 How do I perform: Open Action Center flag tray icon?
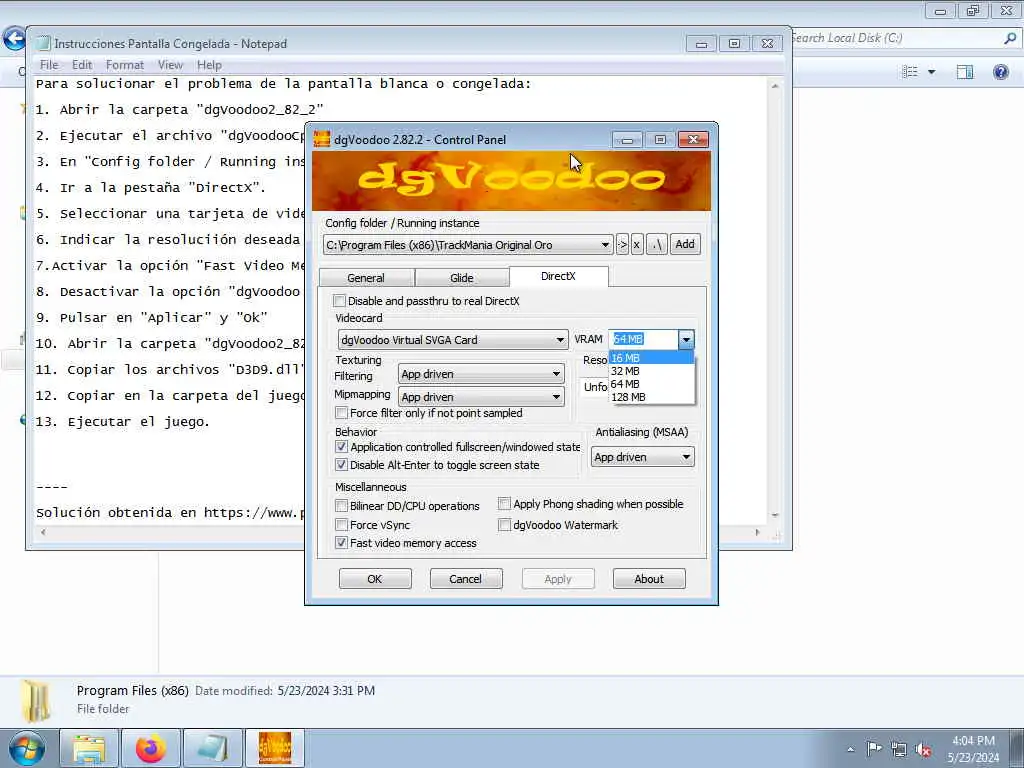point(874,748)
